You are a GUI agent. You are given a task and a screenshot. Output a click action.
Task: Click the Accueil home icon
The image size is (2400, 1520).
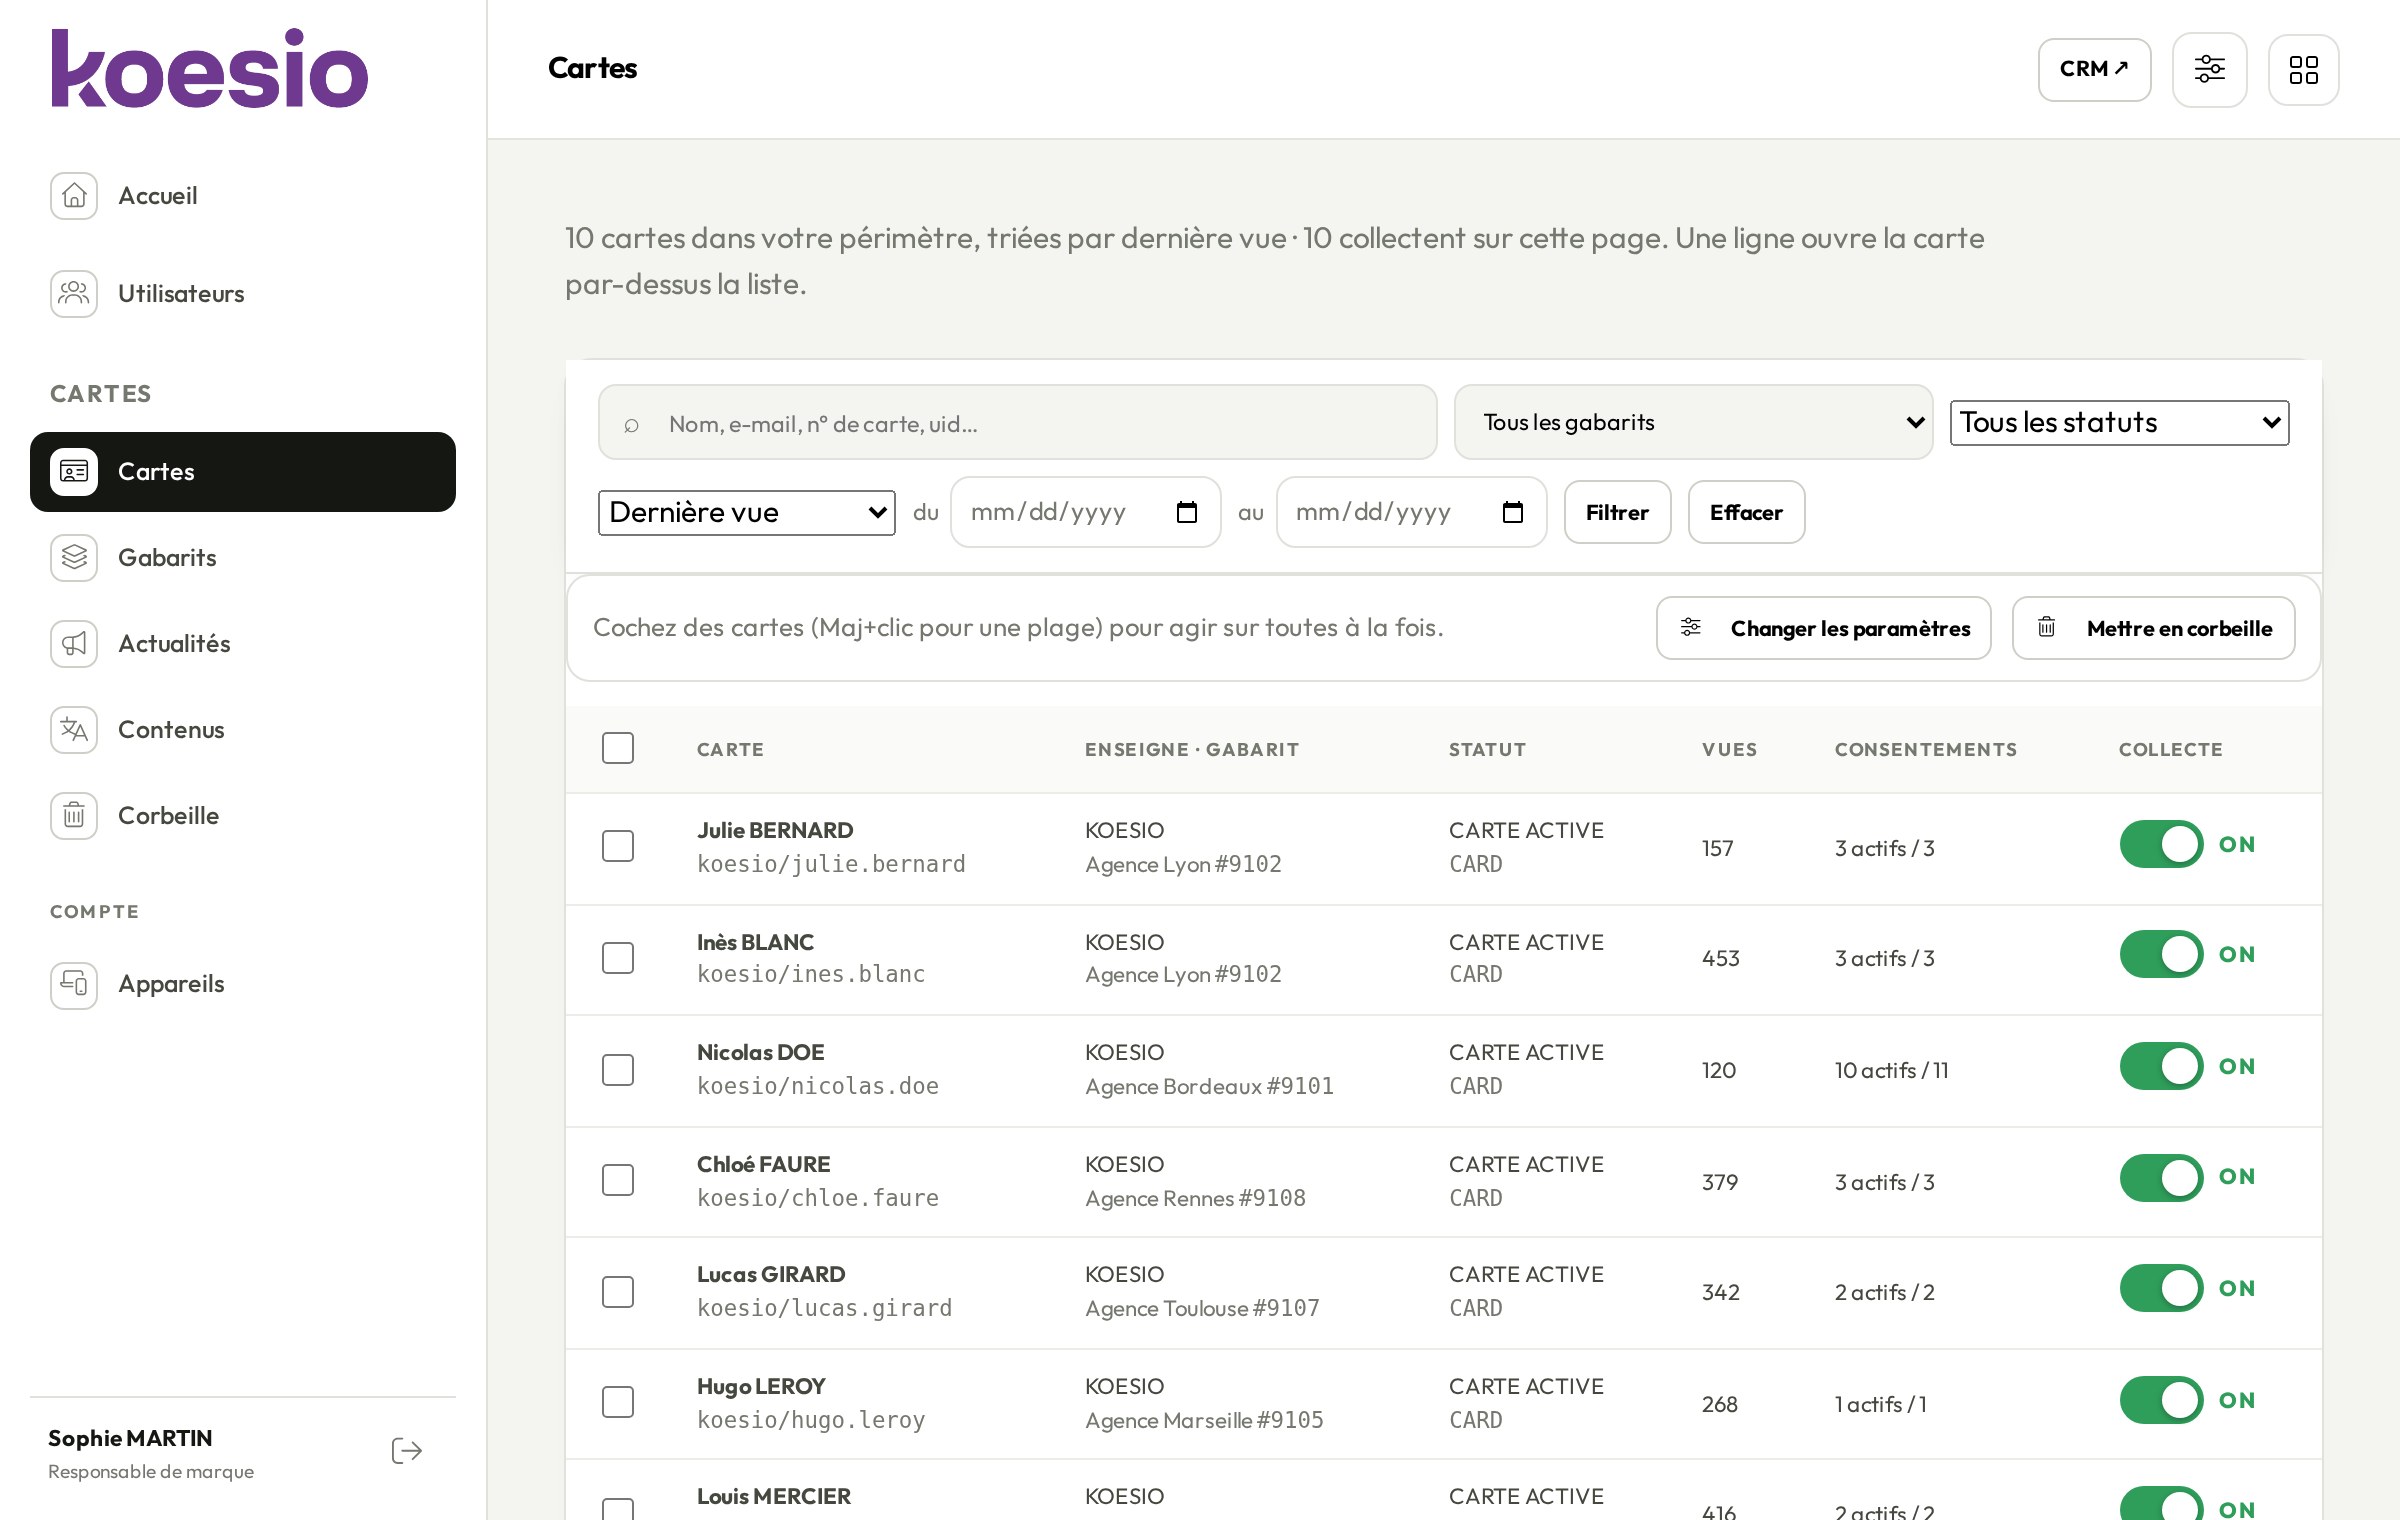74,196
